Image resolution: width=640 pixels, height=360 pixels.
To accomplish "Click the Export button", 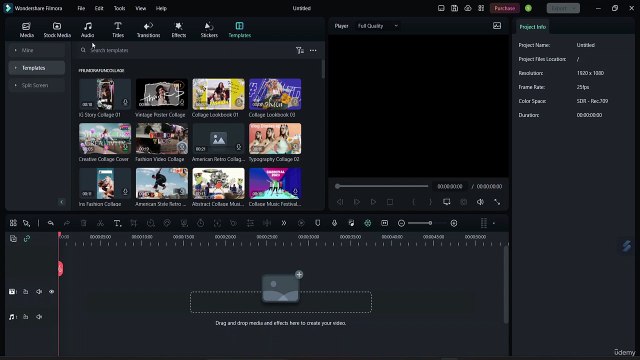I will click(563, 8).
